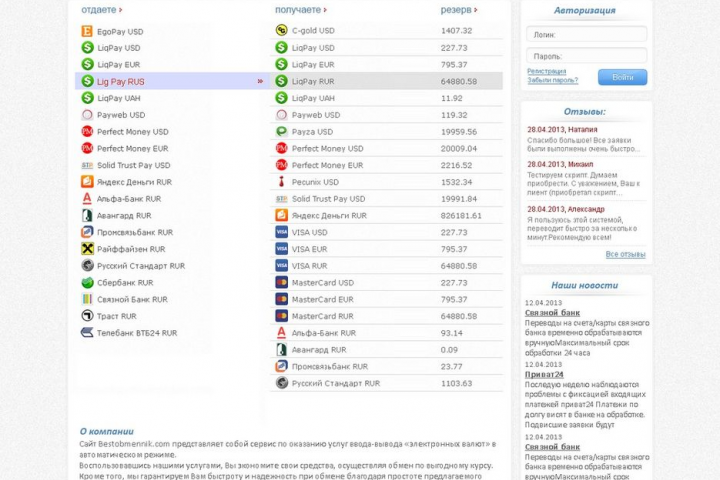Sort by the резерв column header
This screenshot has height=480, width=720.
point(459,10)
